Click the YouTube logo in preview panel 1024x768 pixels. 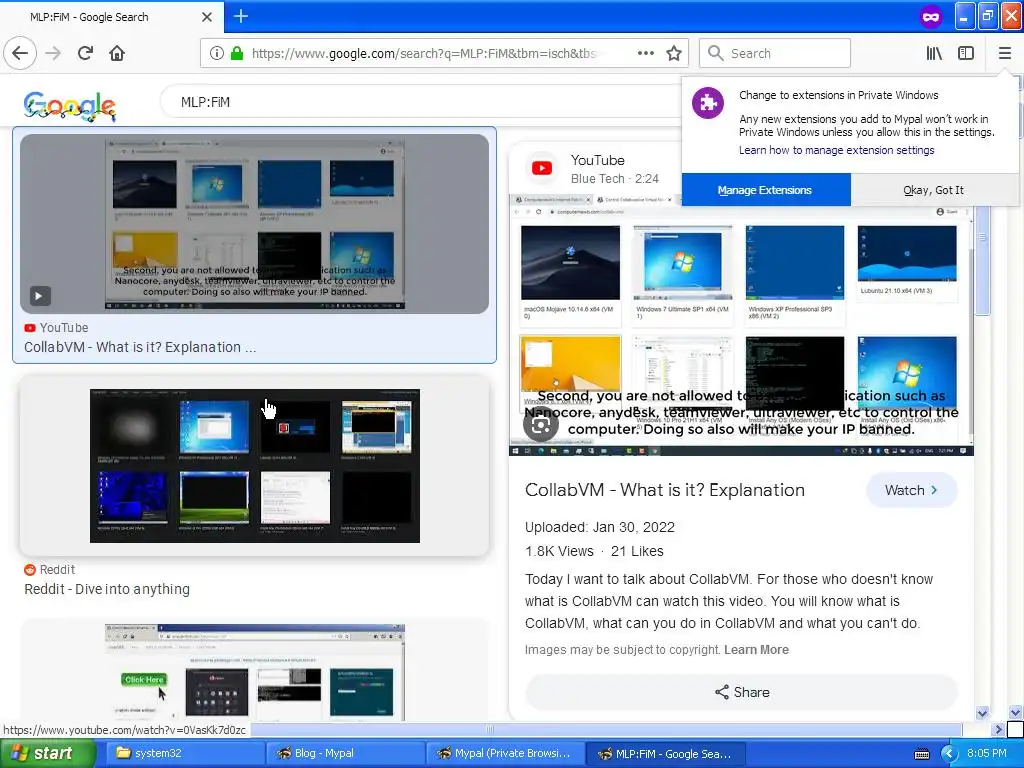(x=541, y=168)
